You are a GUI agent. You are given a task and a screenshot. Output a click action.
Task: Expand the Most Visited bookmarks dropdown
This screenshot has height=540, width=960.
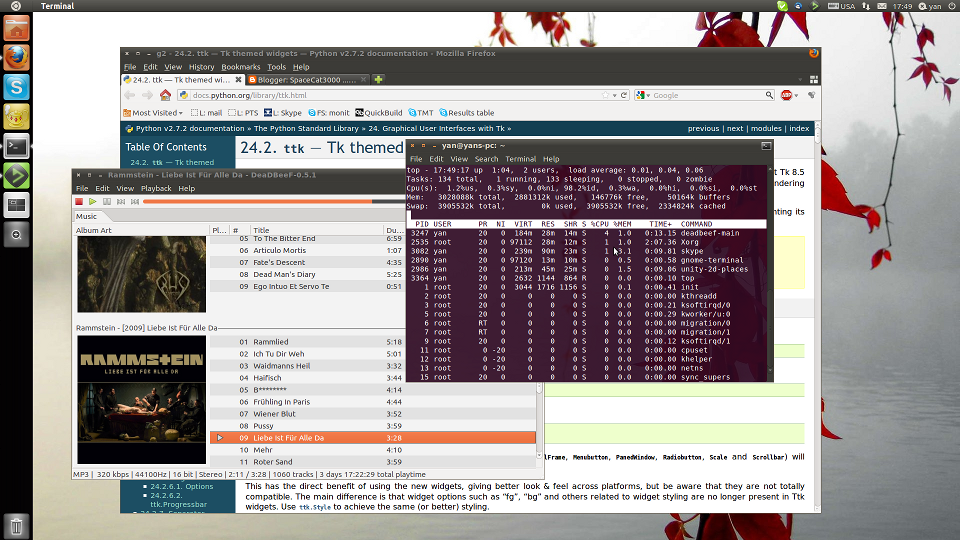[x=153, y=113]
